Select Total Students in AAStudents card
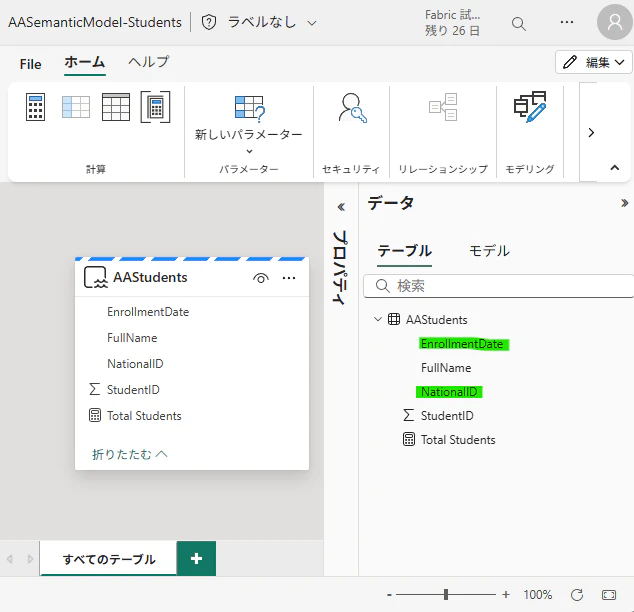Screen dimensions: 634x612 tap(144, 416)
